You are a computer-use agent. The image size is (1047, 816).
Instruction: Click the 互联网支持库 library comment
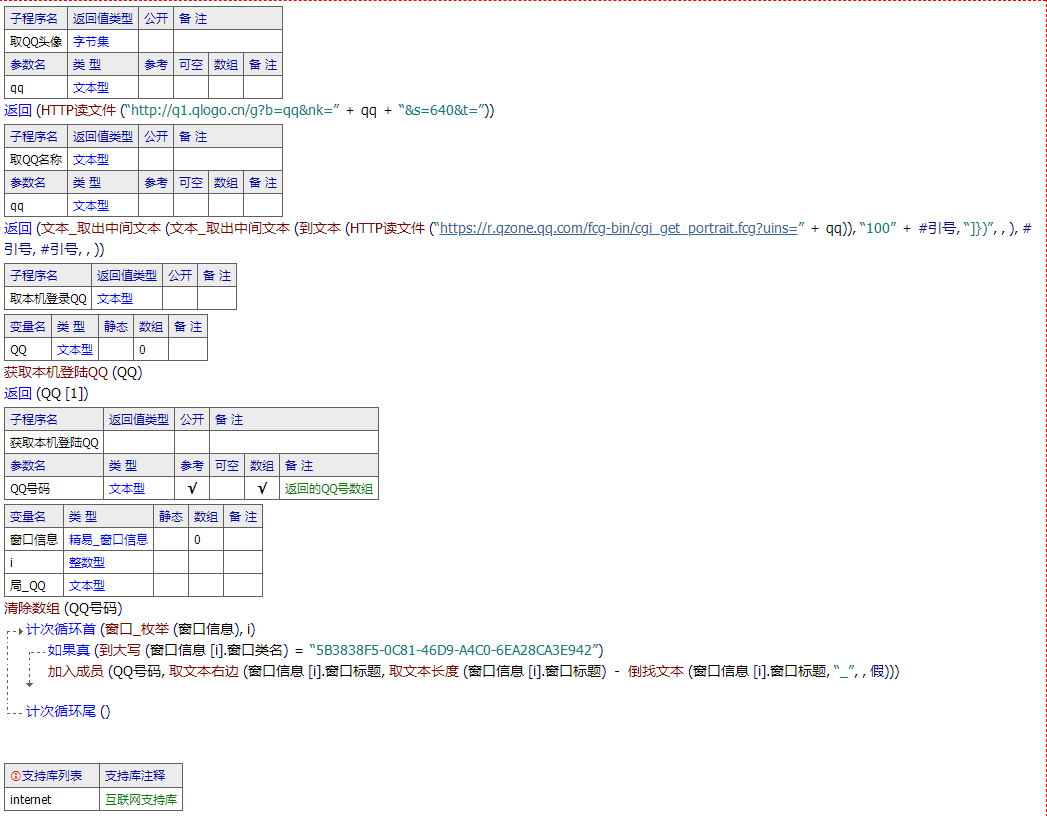[141, 800]
